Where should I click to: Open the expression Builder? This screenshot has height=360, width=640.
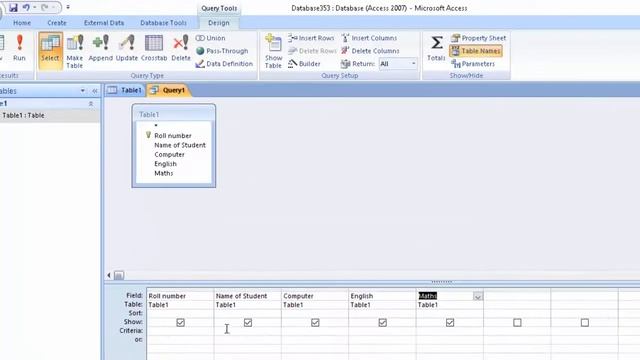click(304, 64)
